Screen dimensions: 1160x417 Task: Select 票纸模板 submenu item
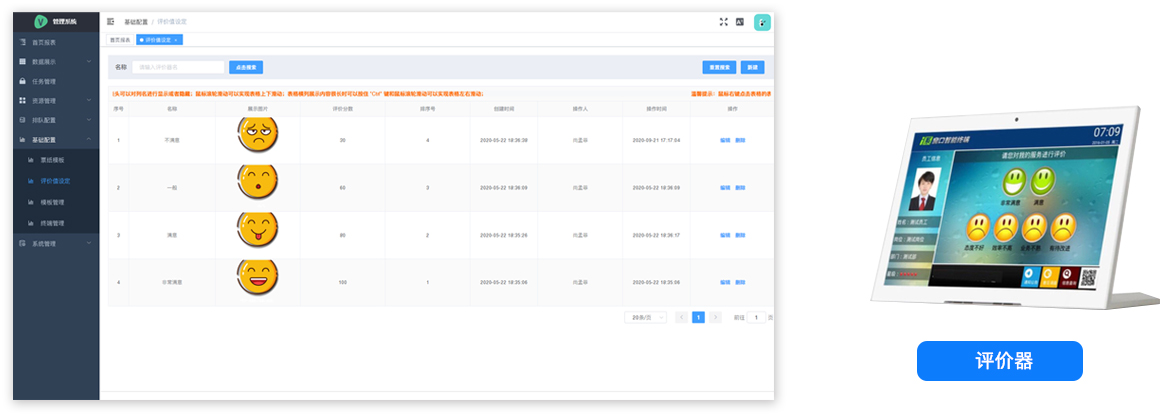(53, 160)
